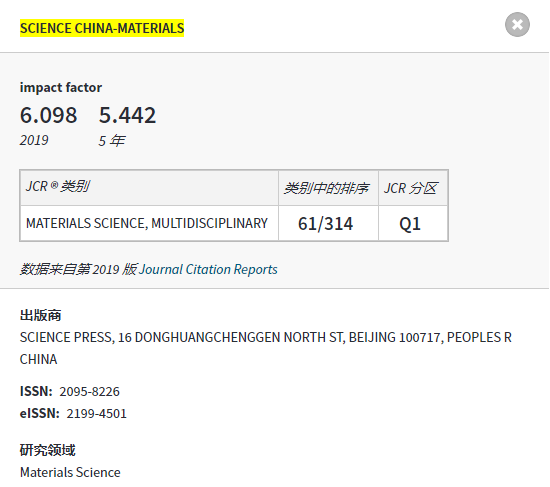Image resolution: width=550 pixels, height=487 pixels.
Task: Click the impact factor heading
Action: coord(61,87)
